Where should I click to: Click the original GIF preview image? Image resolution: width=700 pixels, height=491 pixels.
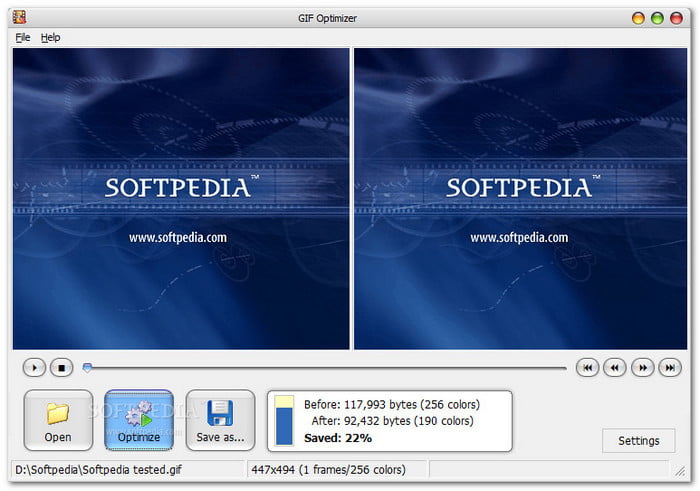pos(181,199)
